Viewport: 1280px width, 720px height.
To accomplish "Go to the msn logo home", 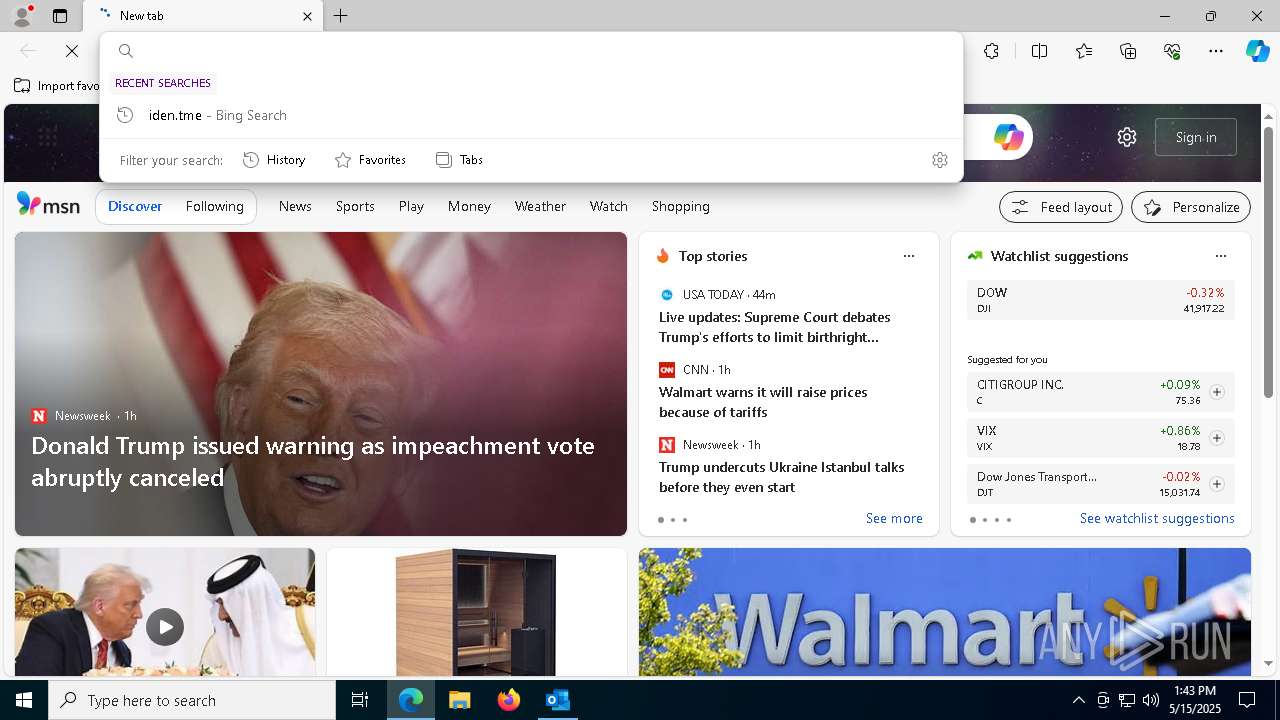I will click(48, 205).
